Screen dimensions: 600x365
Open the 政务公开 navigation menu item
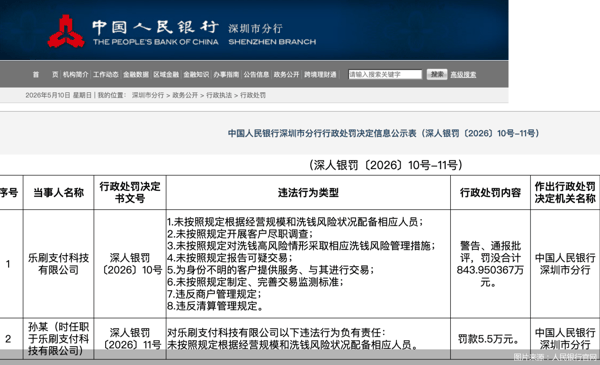pos(286,74)
